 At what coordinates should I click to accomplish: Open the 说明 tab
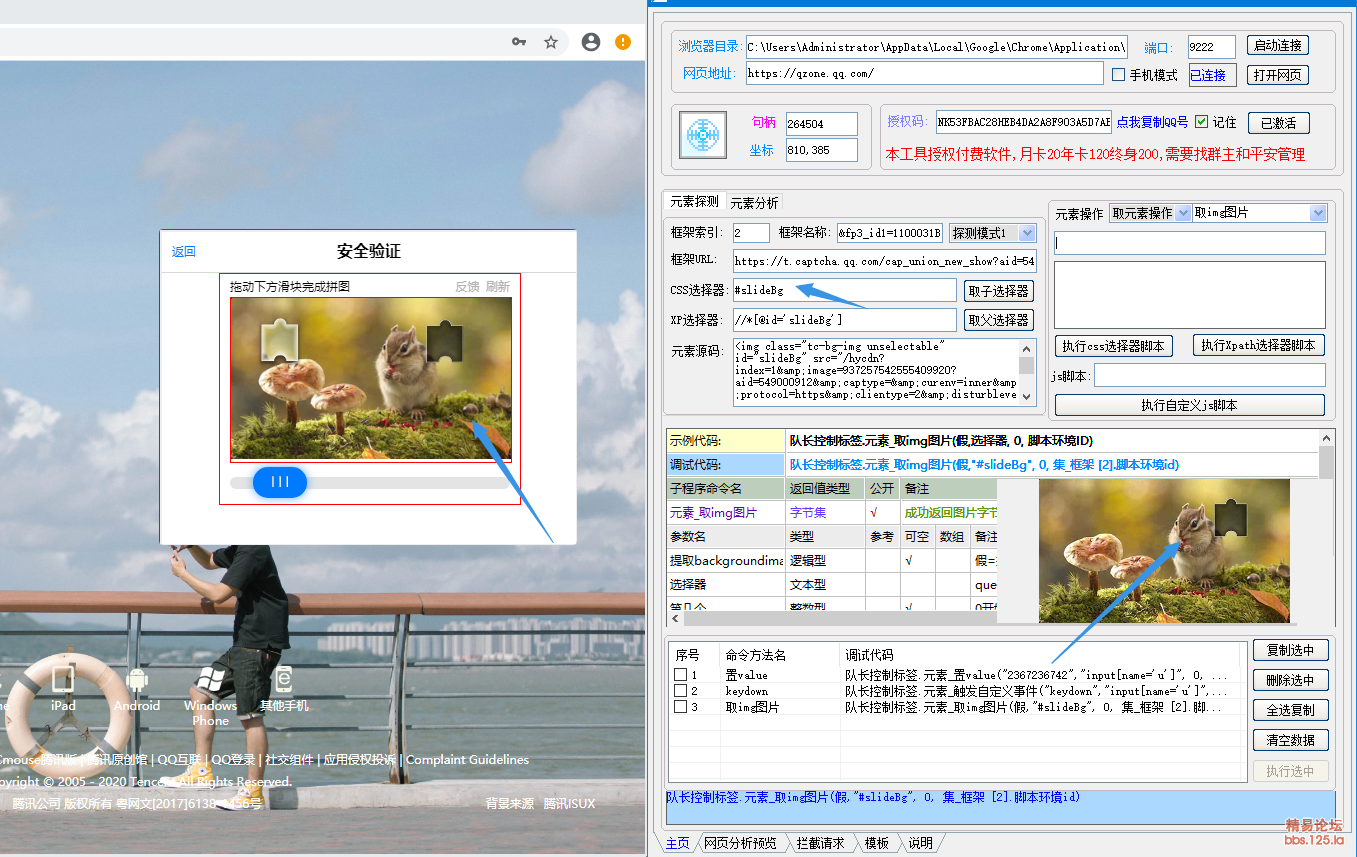coord(920,843)
